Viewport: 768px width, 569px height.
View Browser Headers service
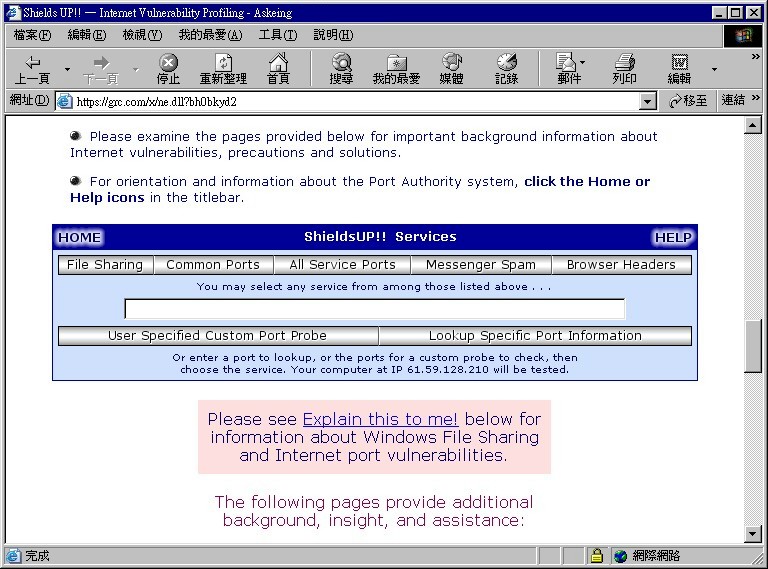(x=622, y=265)
